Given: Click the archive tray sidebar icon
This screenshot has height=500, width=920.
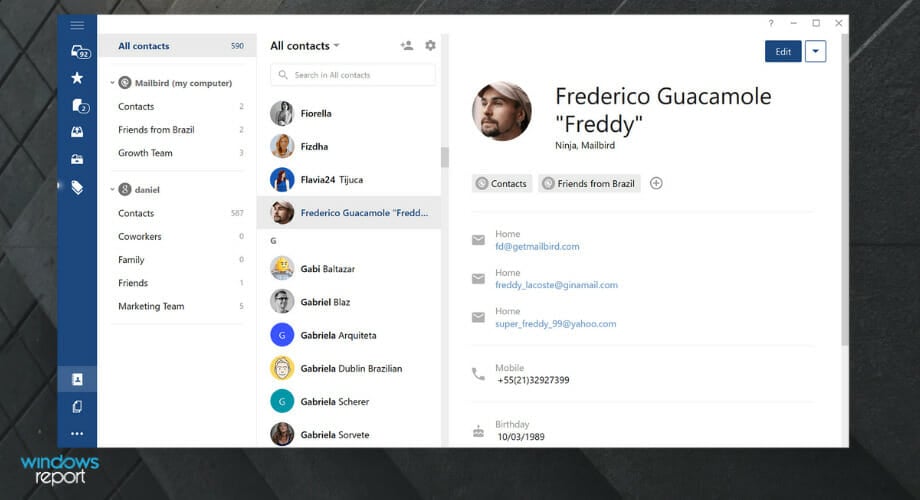Looking at the screenshot, I should click(77, 132).
